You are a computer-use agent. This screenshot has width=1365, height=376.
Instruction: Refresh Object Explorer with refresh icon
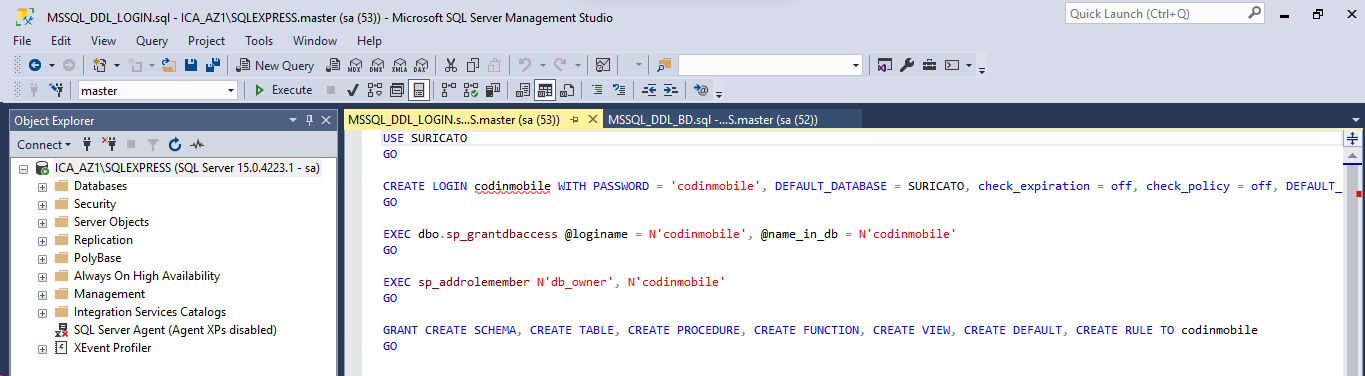175,144
